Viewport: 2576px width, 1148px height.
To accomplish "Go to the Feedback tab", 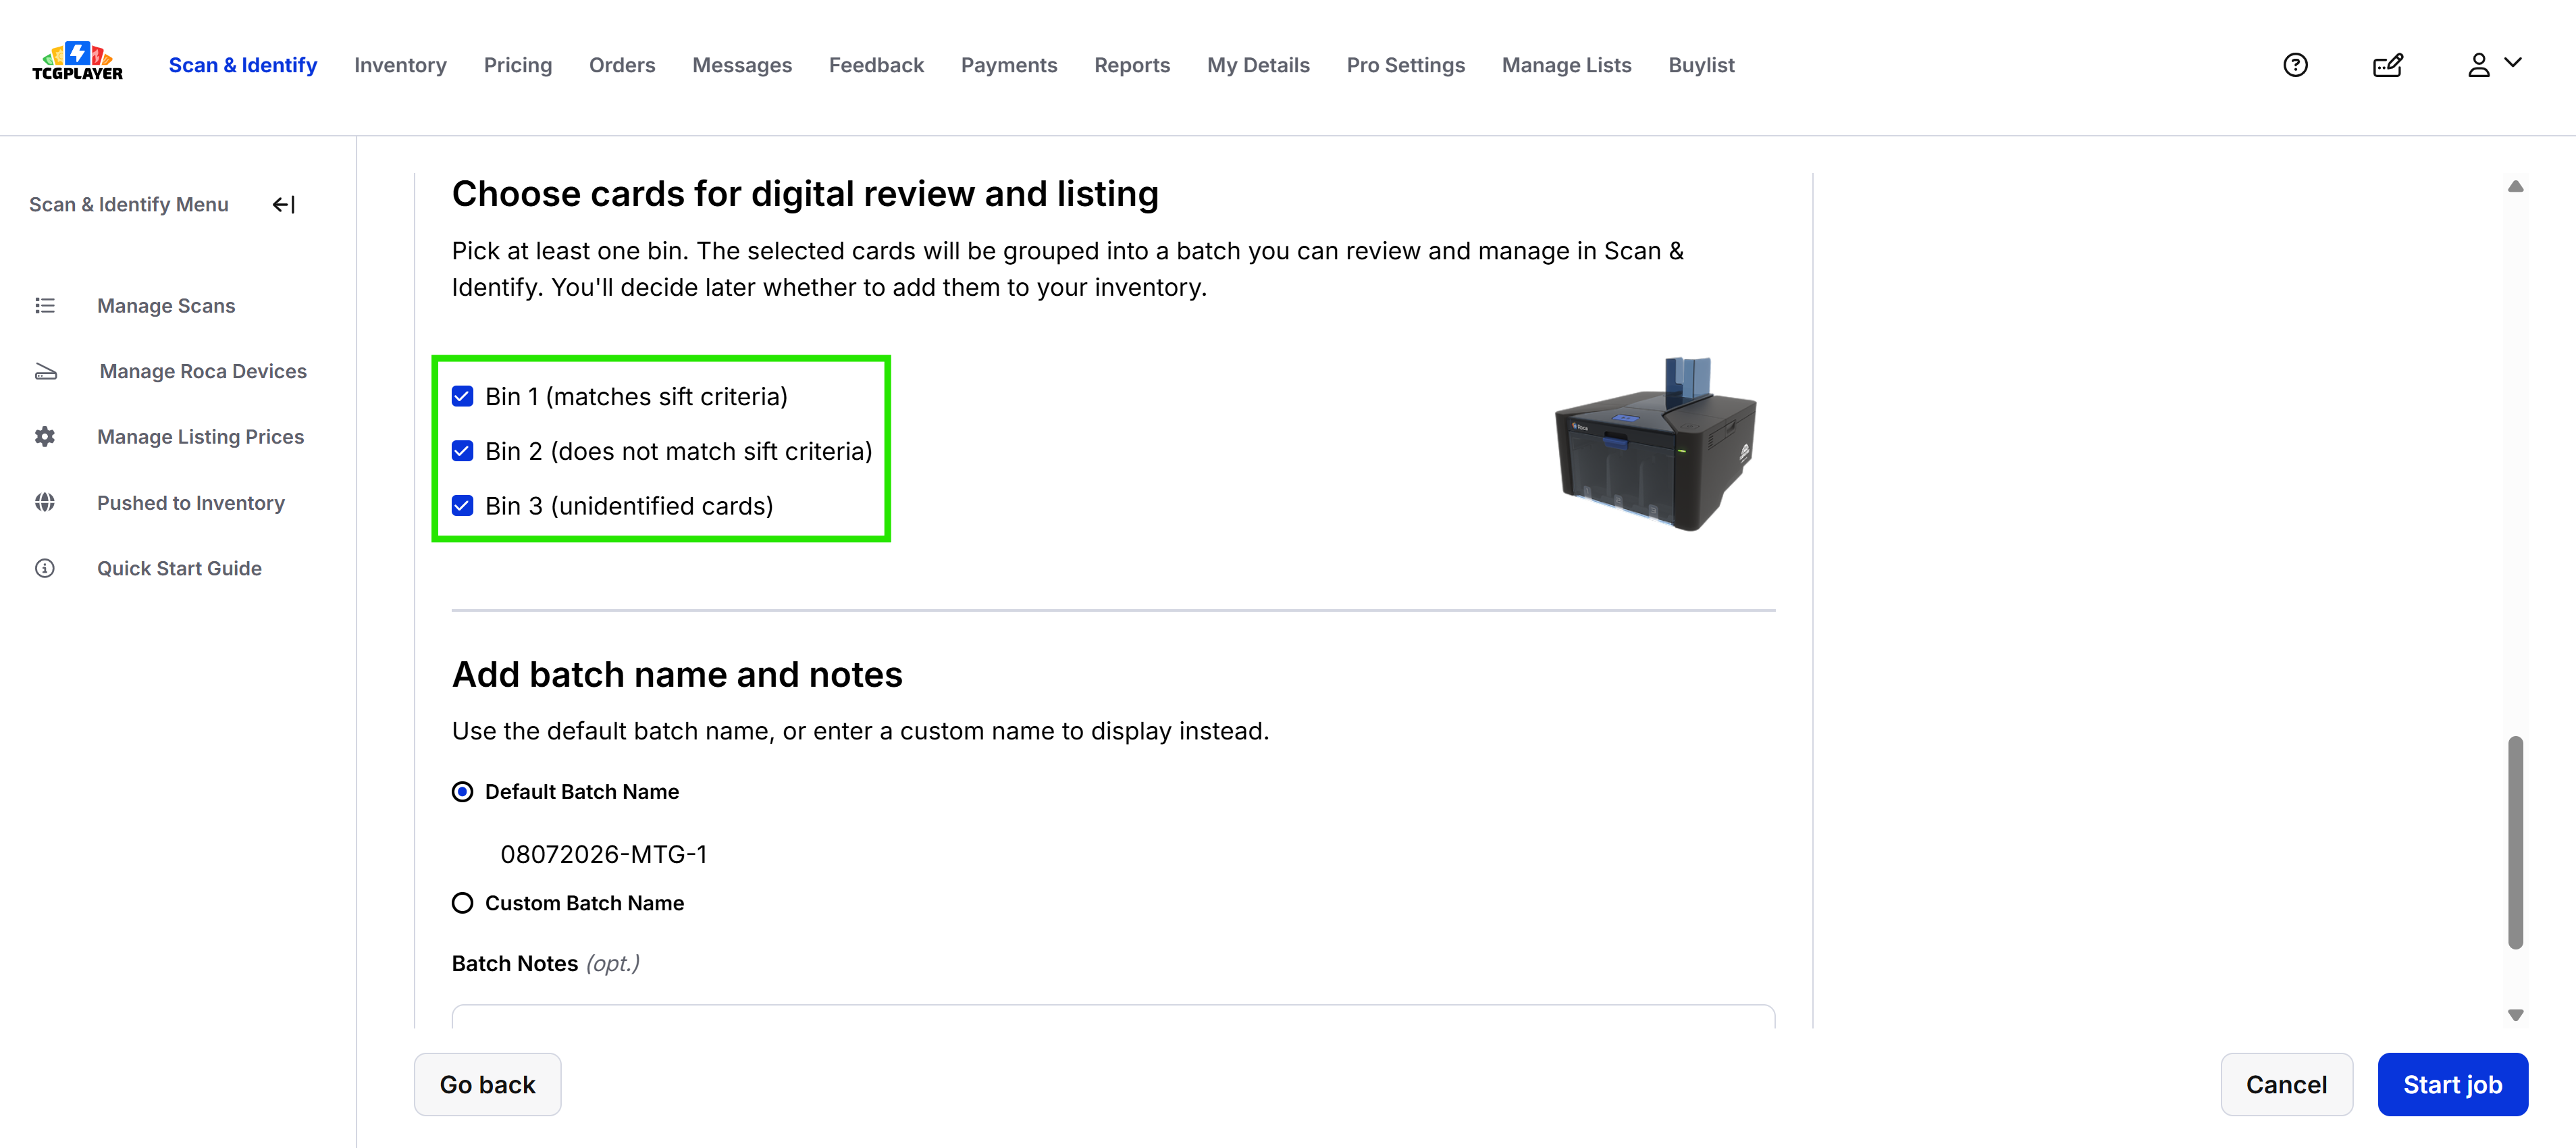I will 876,65.
